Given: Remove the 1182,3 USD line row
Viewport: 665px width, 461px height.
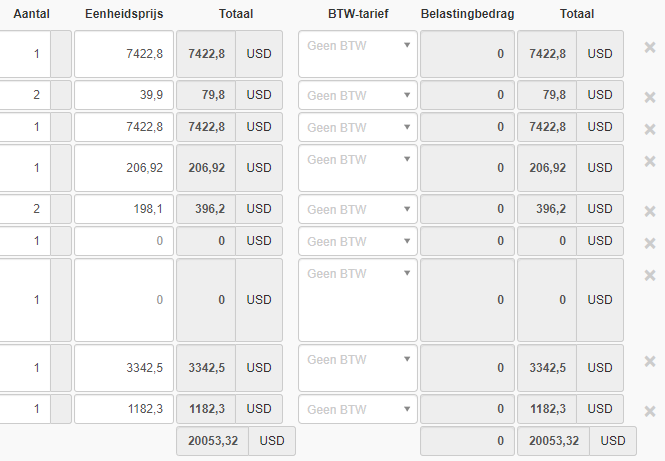Looking at the screenshot, I should (649, 411).
